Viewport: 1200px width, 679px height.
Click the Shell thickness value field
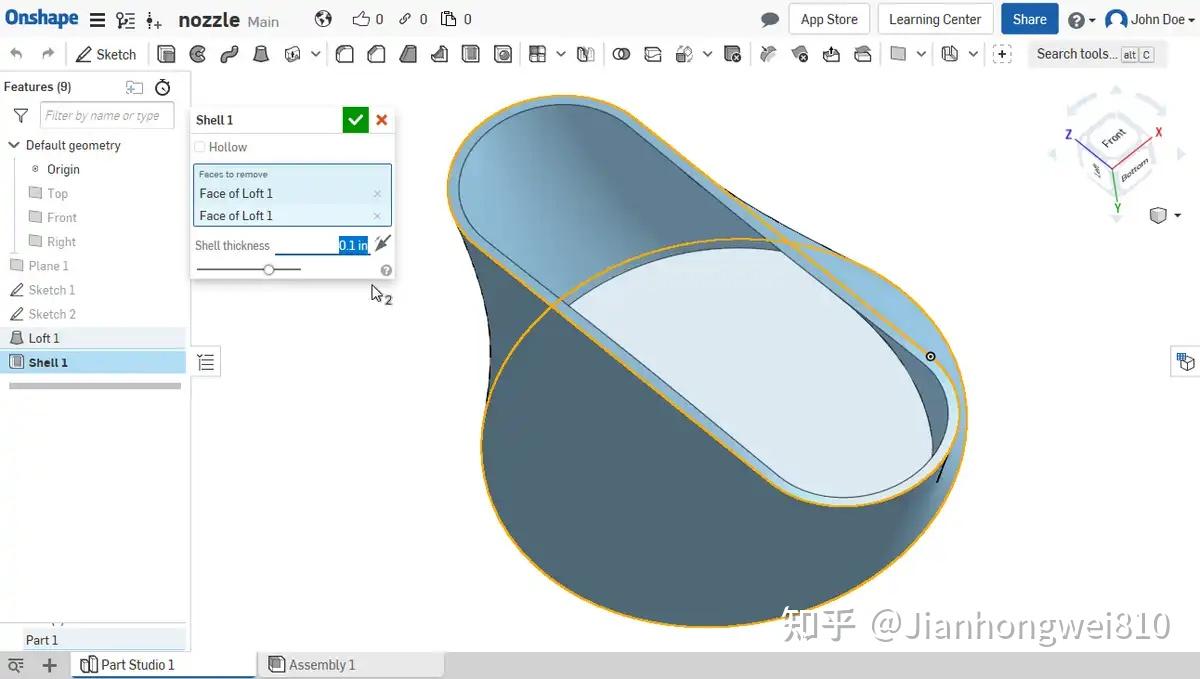[x=322, y=245]
